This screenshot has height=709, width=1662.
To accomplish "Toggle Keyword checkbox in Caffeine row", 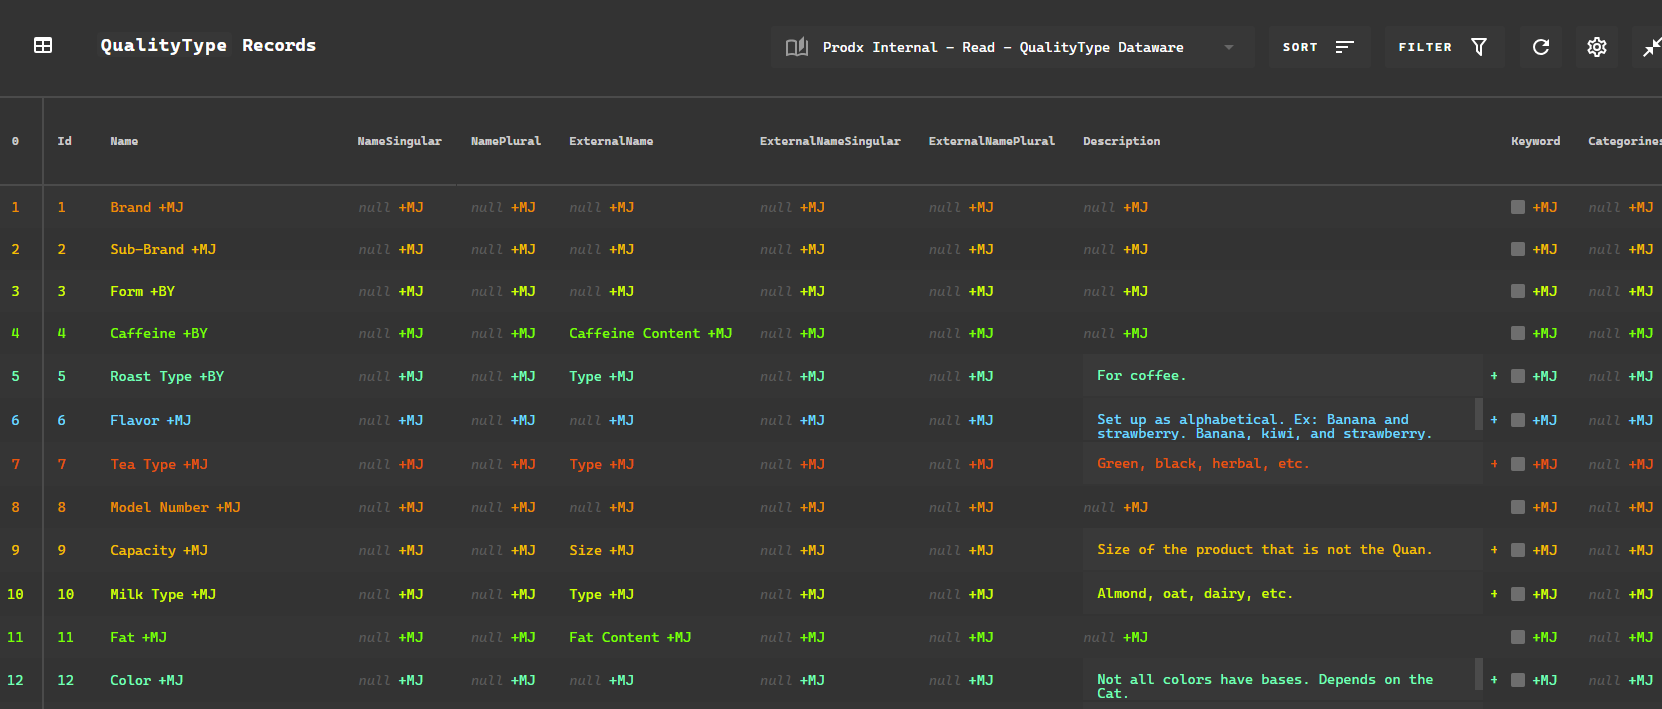I will point(1518,333).
